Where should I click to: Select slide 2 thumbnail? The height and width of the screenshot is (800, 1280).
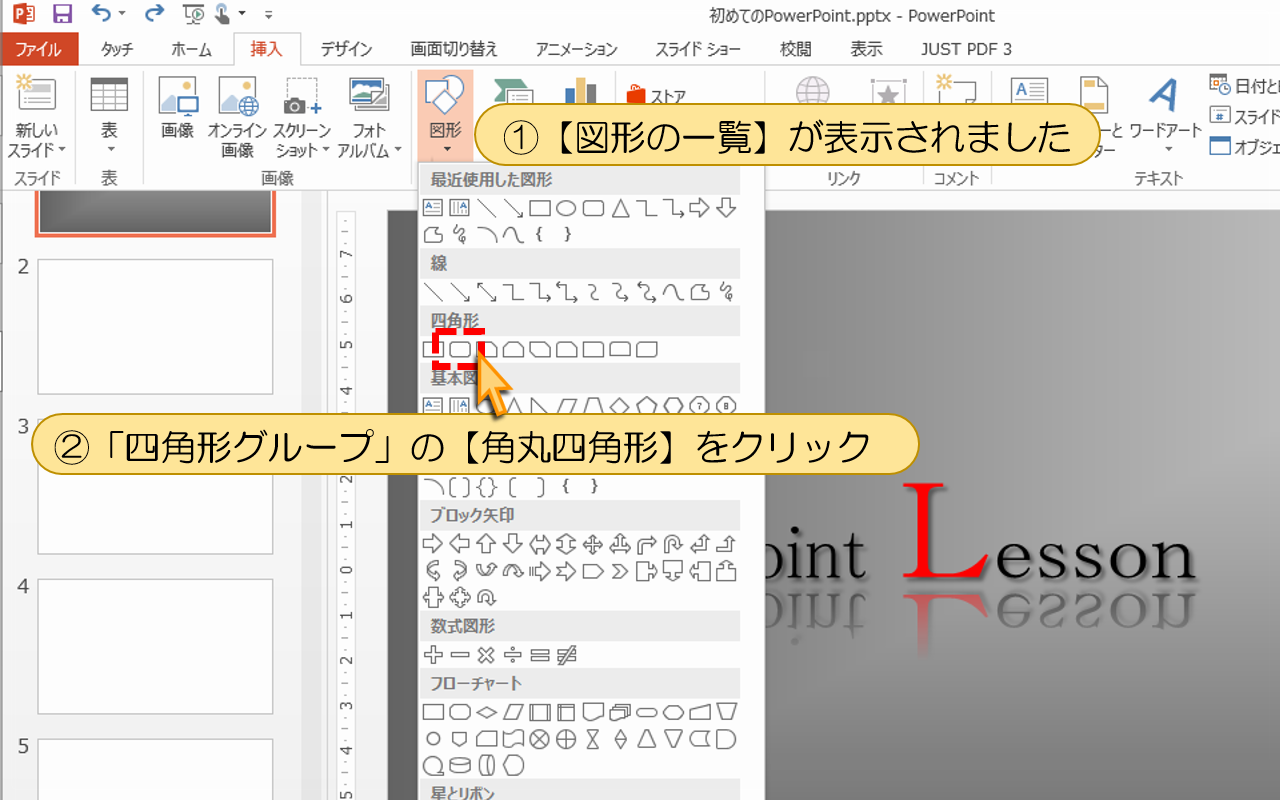pyautogui.click(x=155, y=327)
